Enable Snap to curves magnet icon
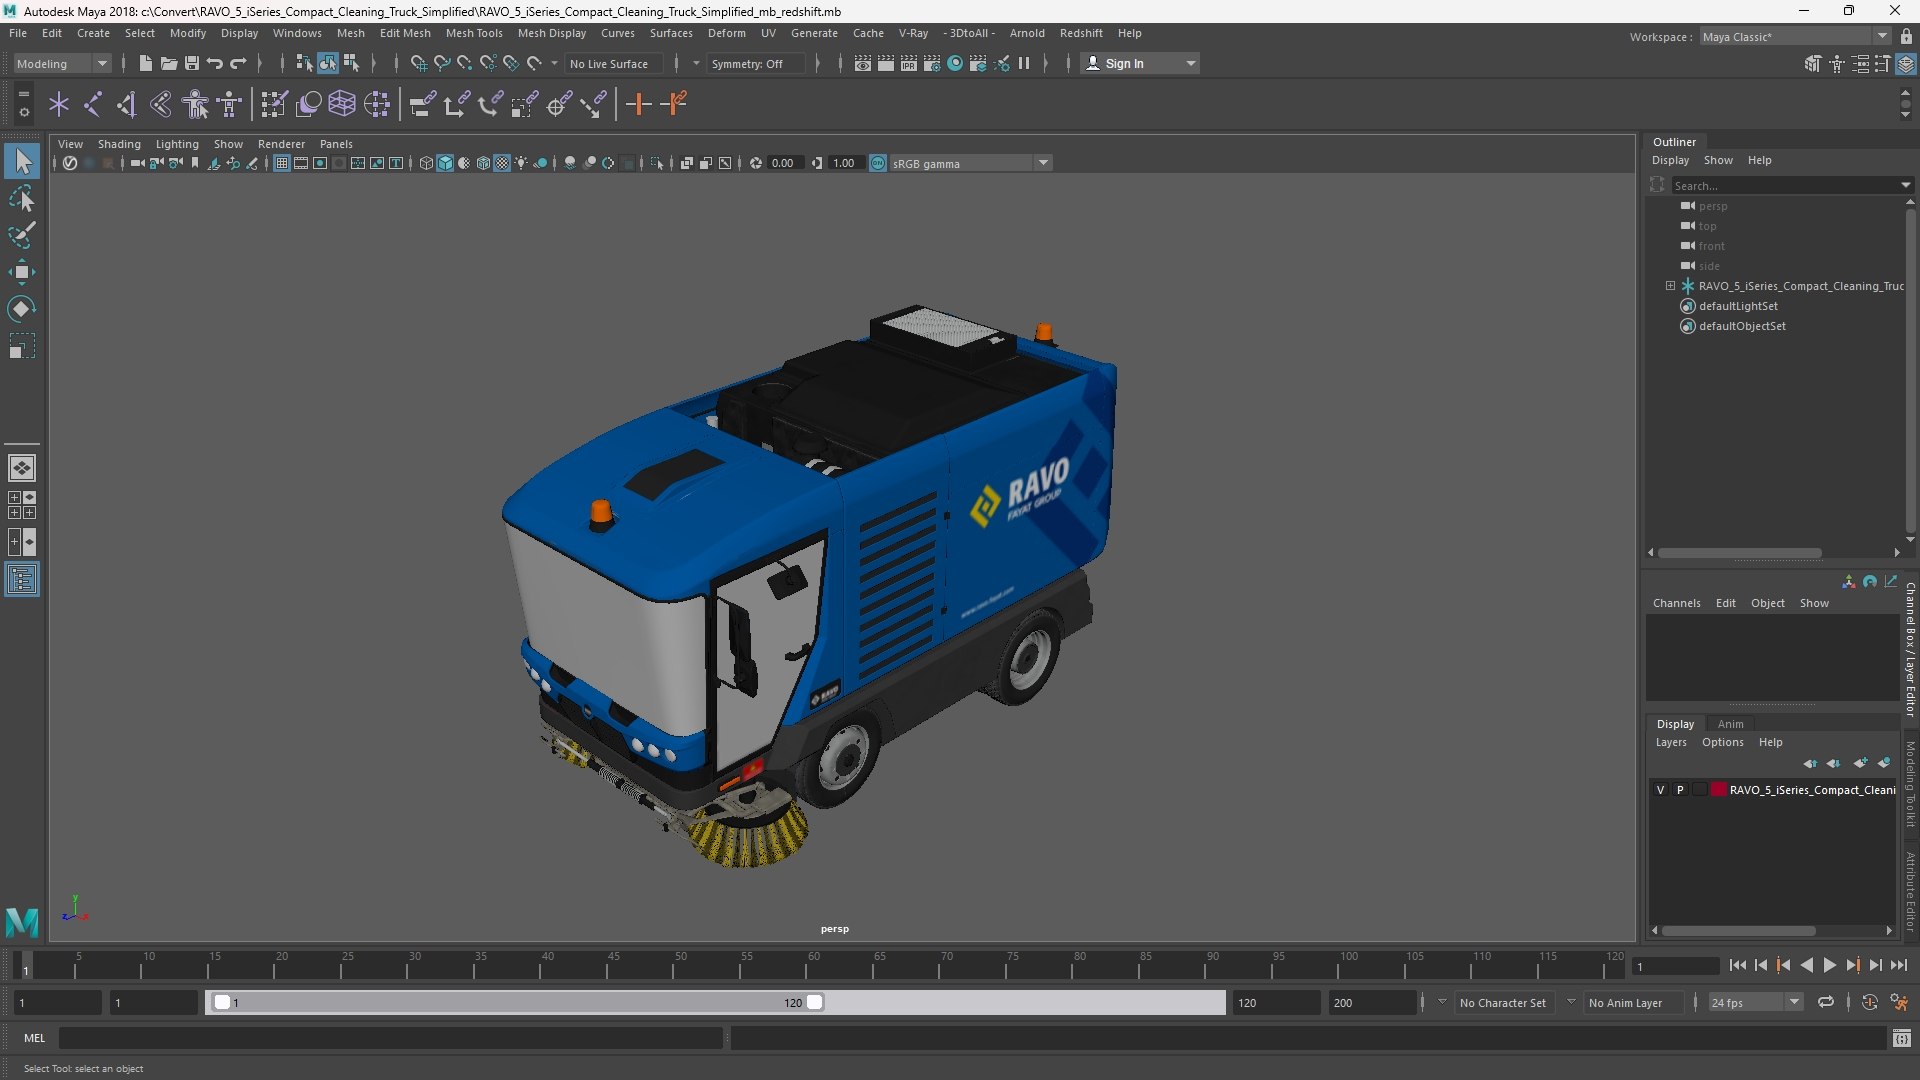Screen dimensions: 1920x1080 click(x=441, y=63)
